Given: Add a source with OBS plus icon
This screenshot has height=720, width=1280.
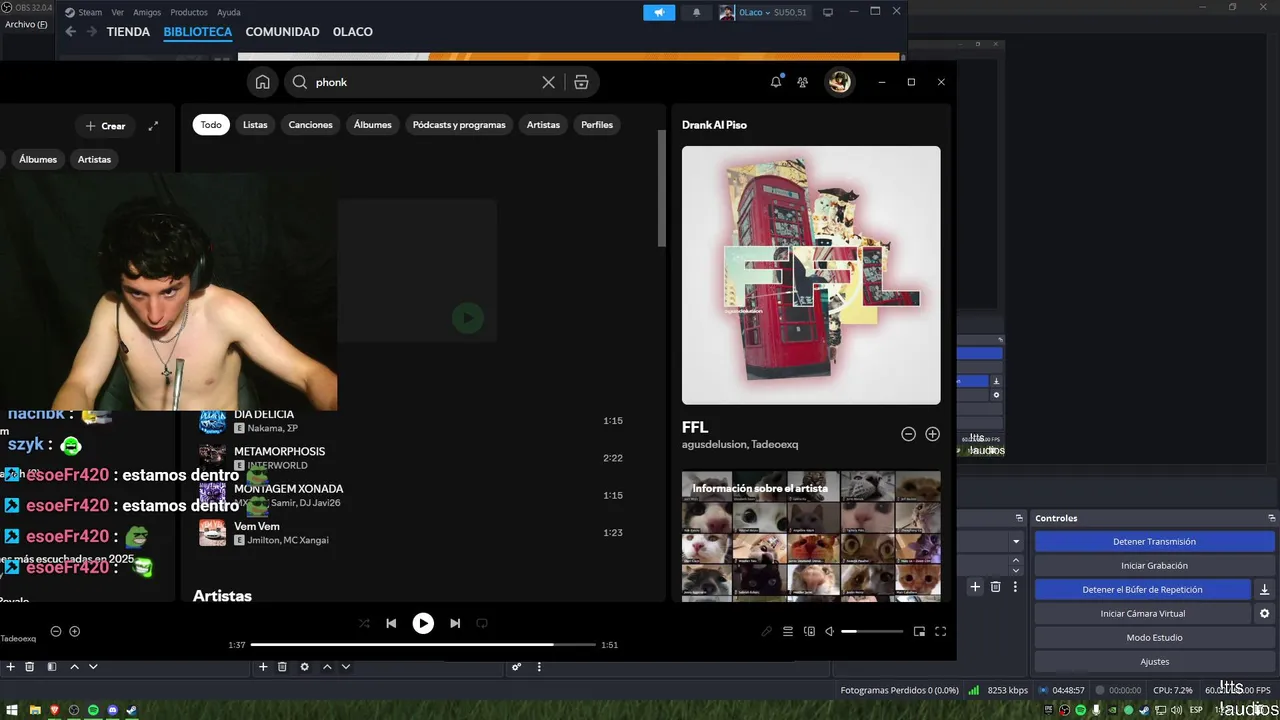Looking at the screenshot, I should pyautogui.click(x=263, y=667).
